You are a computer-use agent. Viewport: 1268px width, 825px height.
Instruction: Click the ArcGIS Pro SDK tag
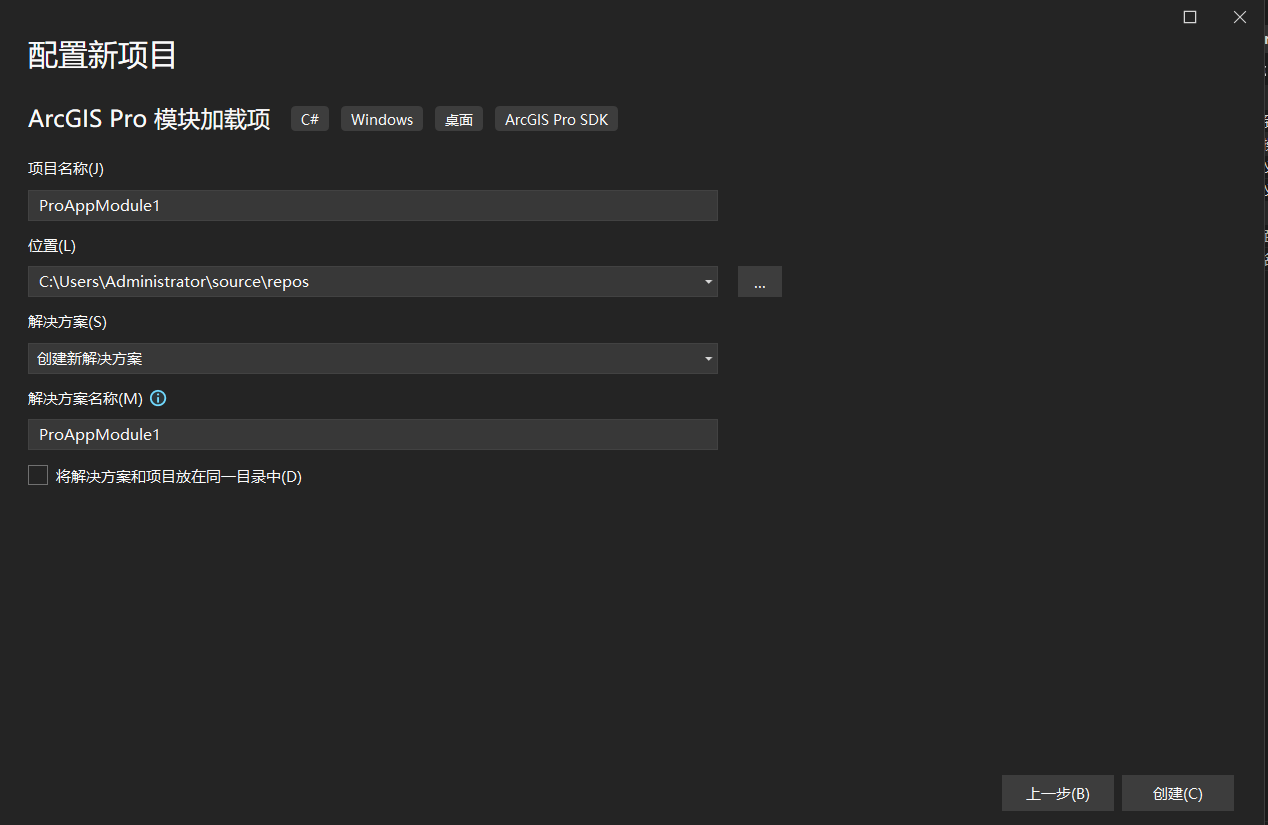coord(557,119)
